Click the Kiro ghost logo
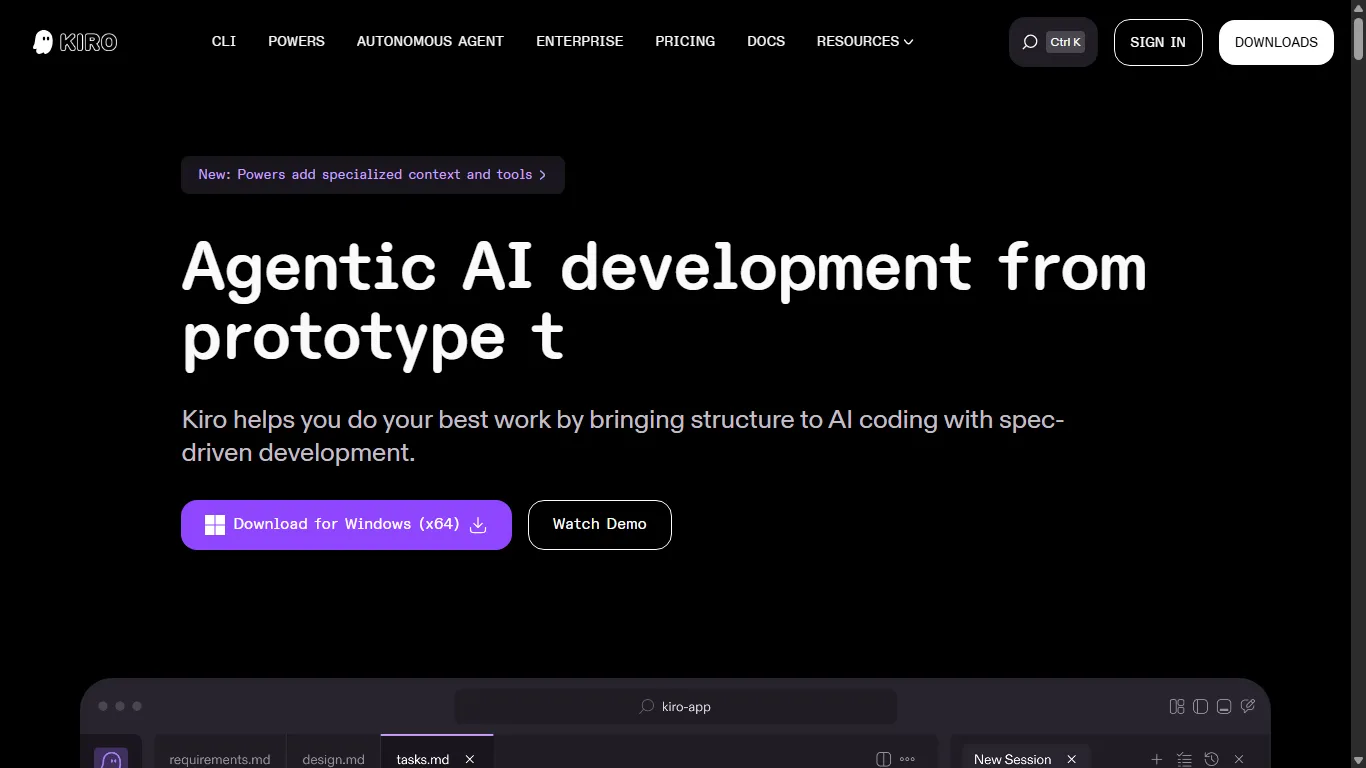1366x768 pixels. [x=43, y=42]
